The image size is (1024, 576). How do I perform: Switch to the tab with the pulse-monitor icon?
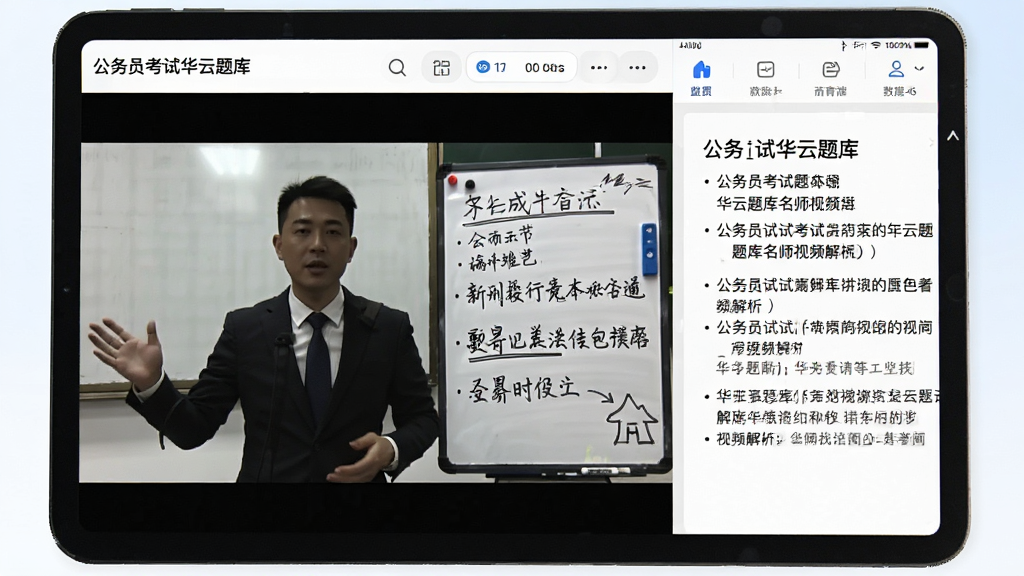pos(765,78)
